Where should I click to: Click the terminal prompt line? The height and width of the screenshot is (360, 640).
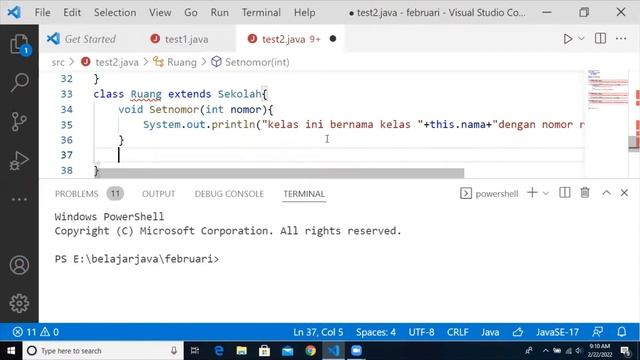point(137,259)
